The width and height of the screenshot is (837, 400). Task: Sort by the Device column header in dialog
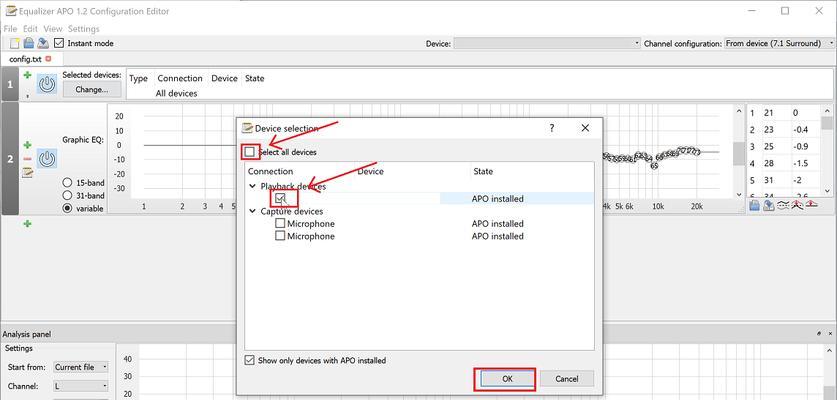pyautogui.click(x=370, y=171)
